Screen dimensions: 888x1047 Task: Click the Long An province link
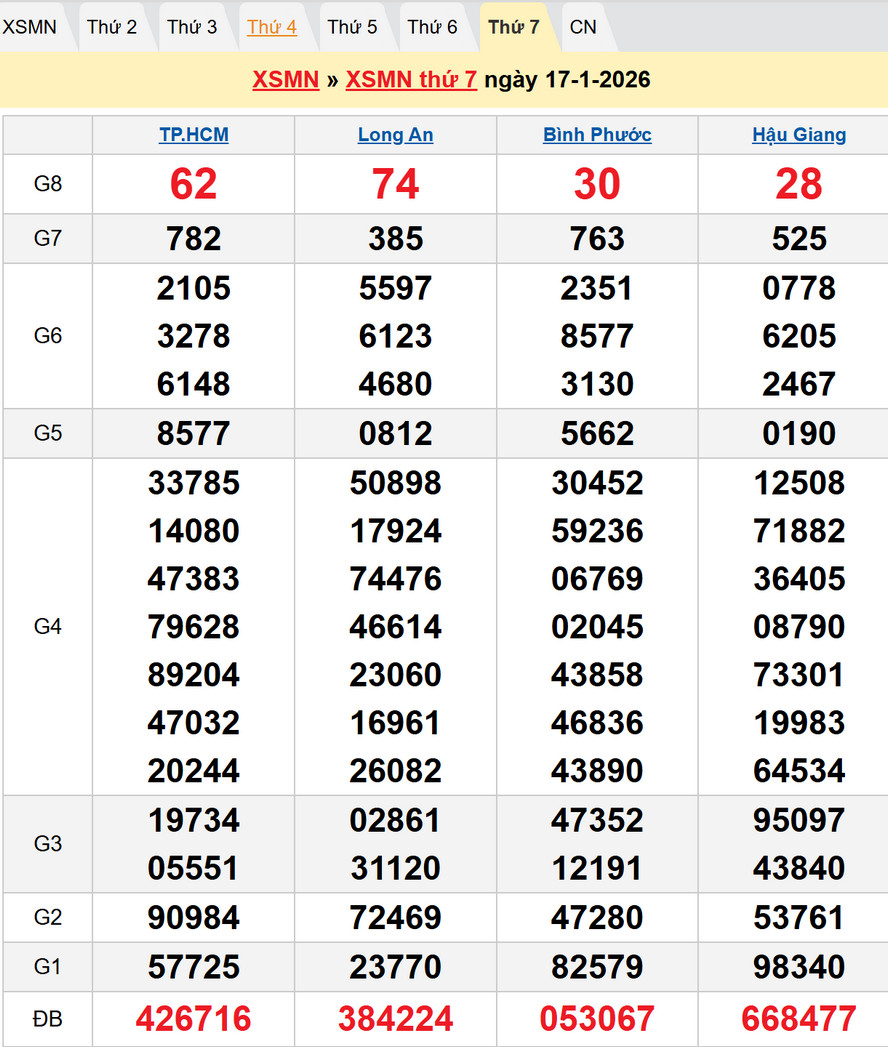tap(395, 135)
